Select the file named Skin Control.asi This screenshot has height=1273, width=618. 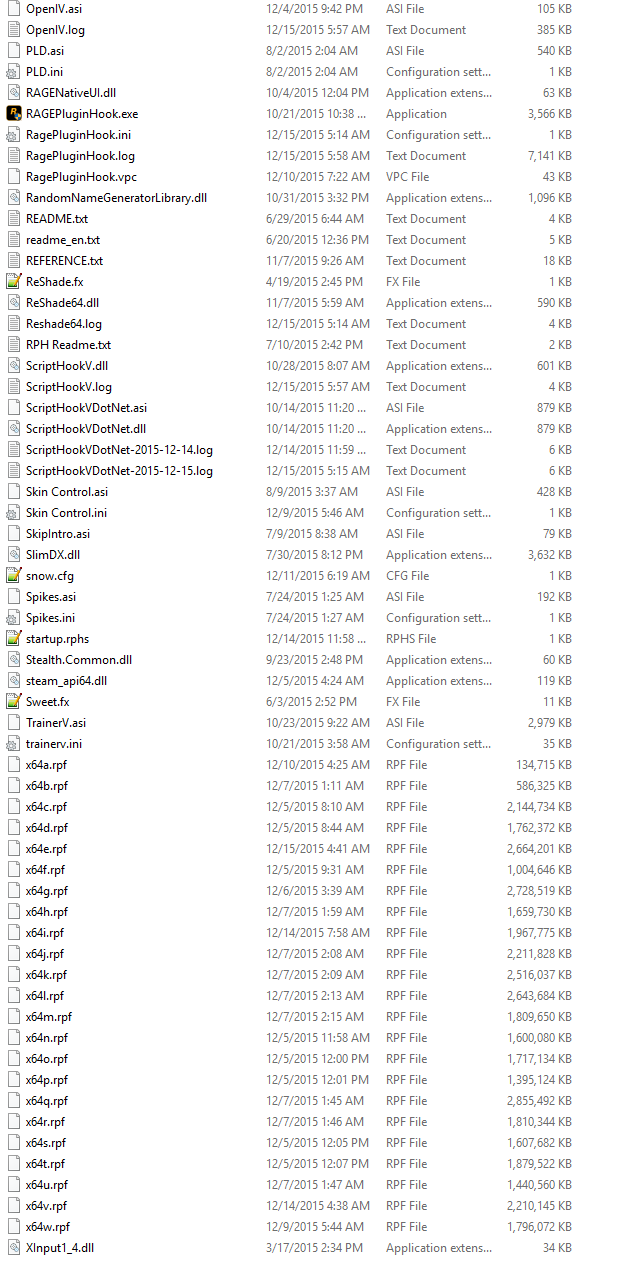pos(67,492)
